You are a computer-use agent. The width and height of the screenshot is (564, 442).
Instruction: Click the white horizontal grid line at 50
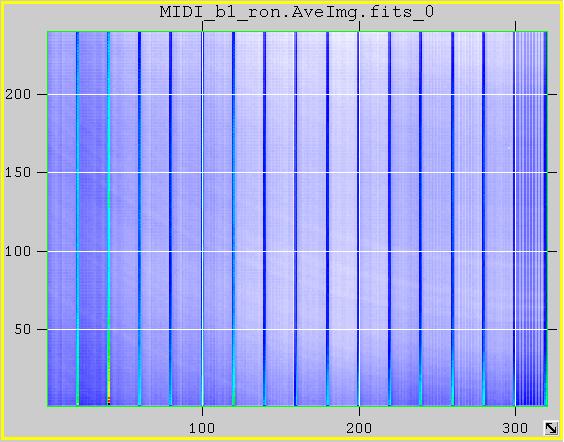[x=297, y=329]
